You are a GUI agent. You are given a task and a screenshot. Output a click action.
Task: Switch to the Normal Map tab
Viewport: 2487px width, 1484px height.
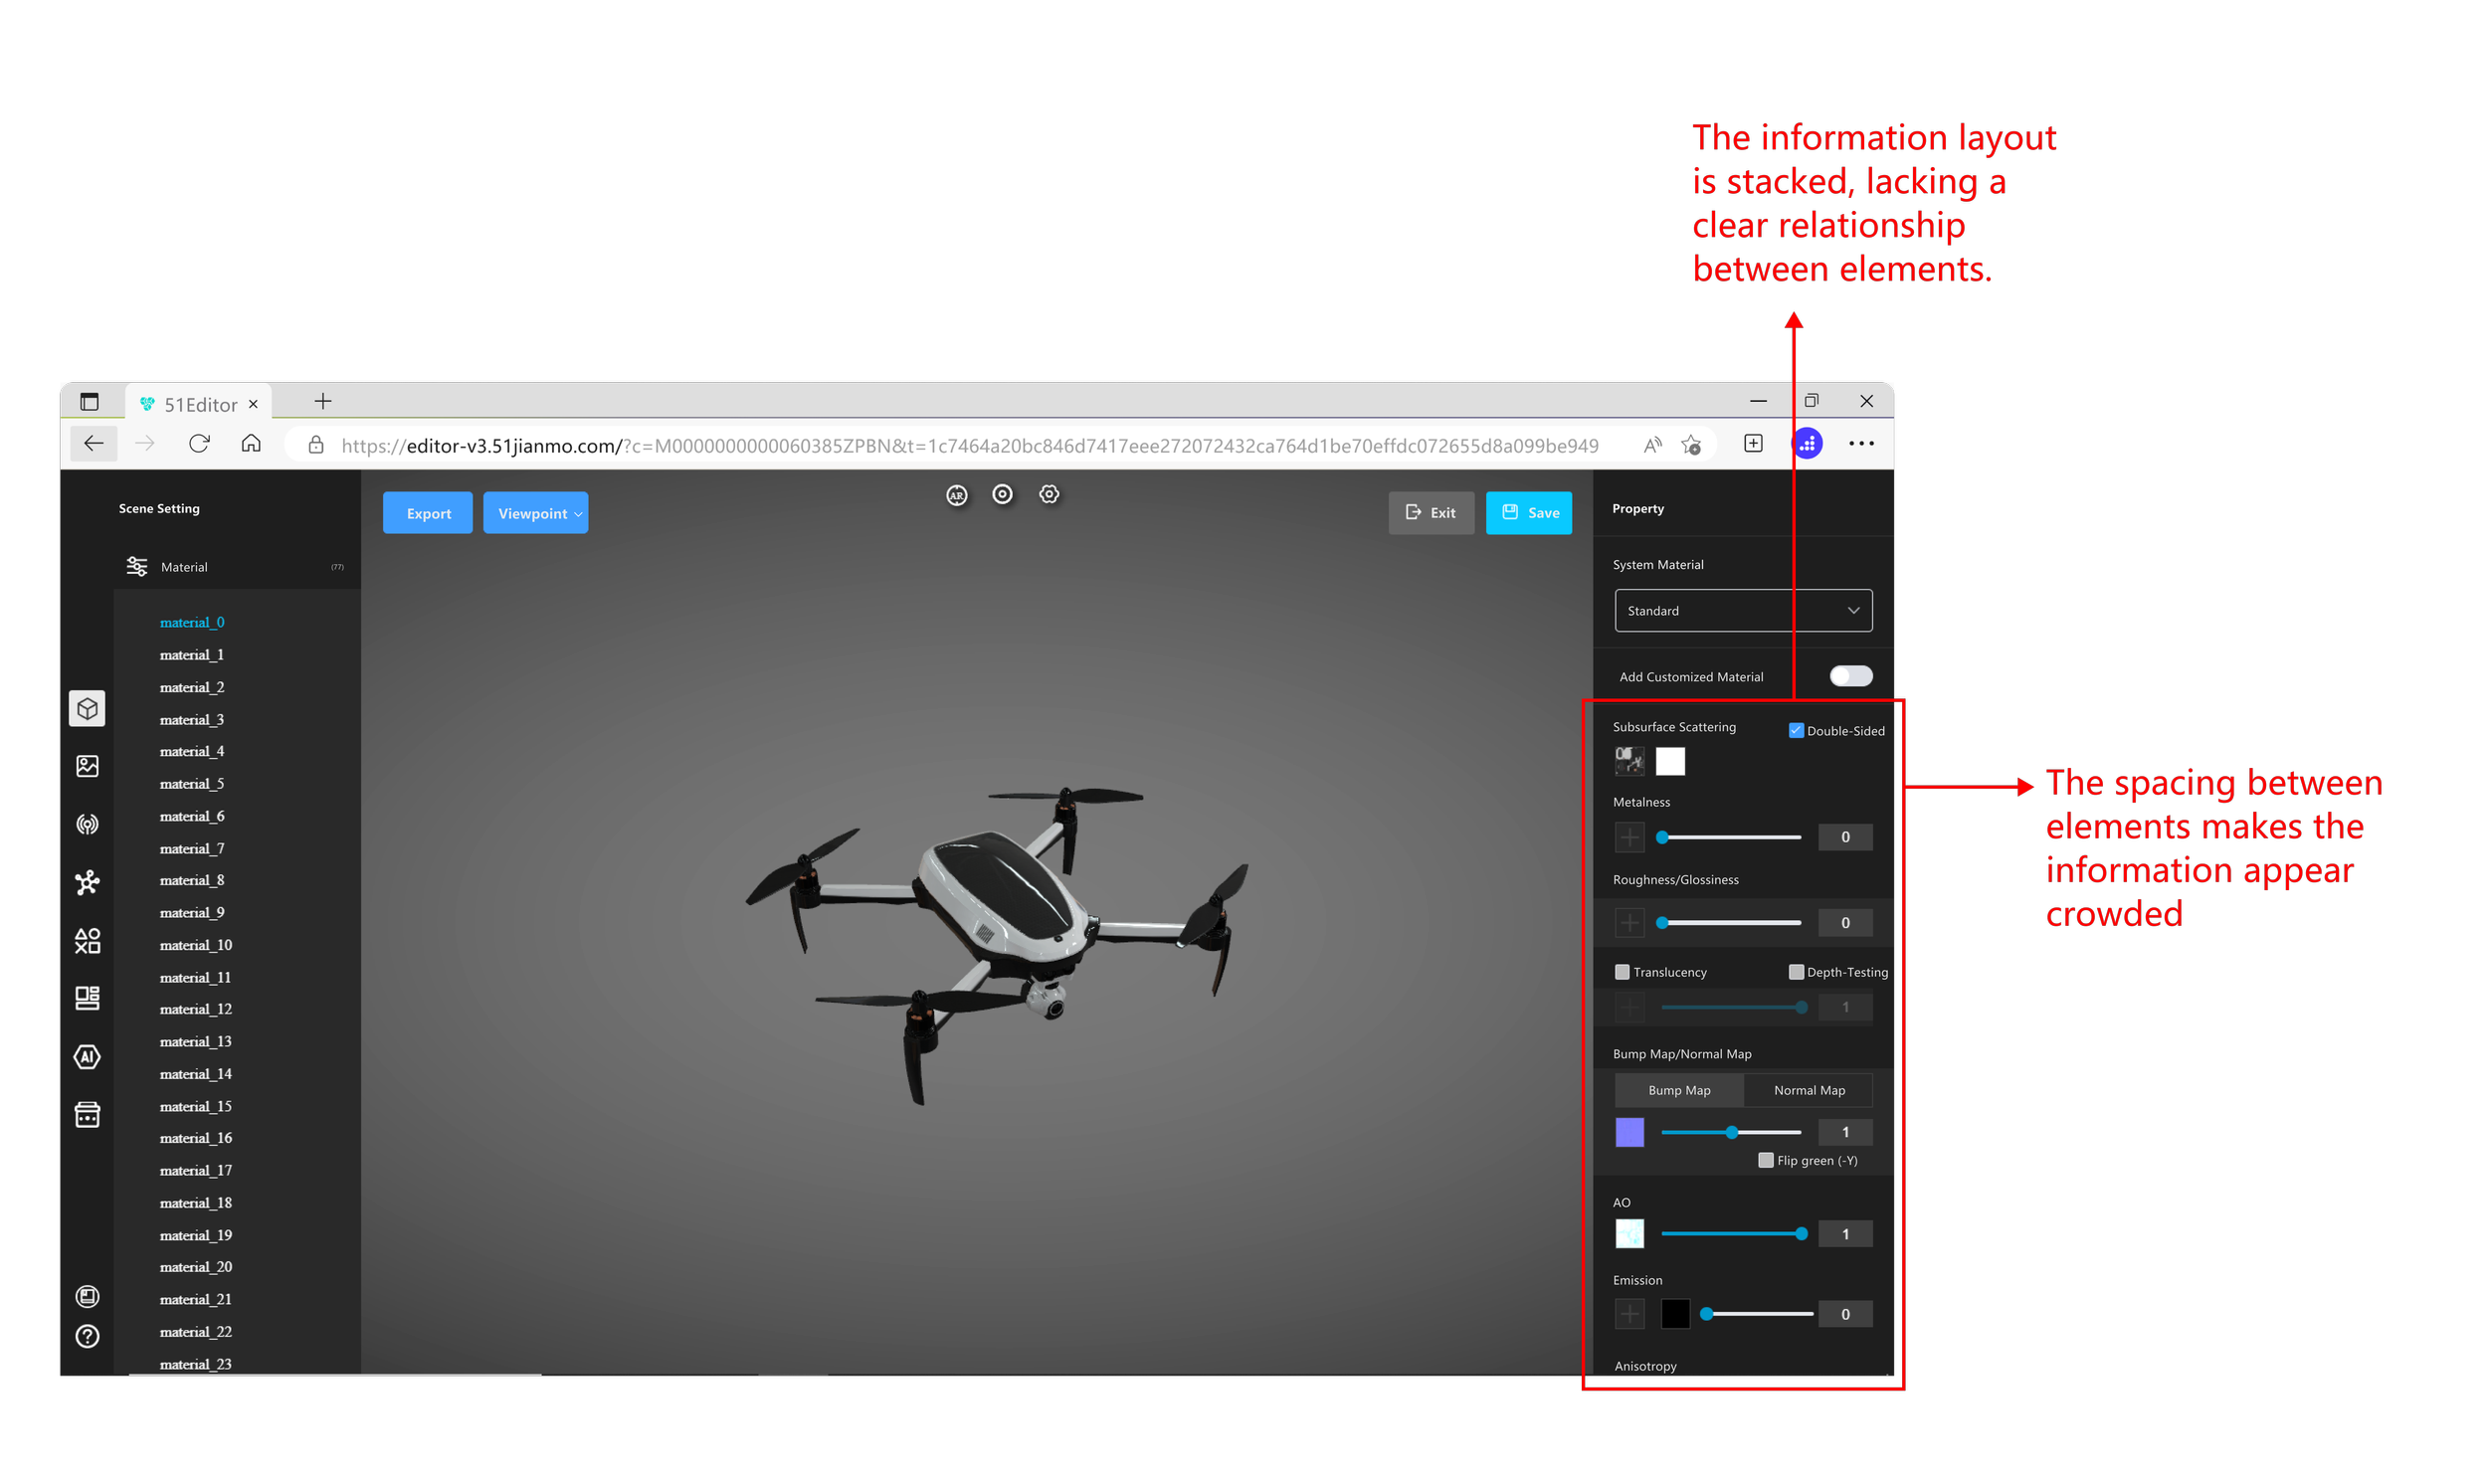(1808, 1090)
